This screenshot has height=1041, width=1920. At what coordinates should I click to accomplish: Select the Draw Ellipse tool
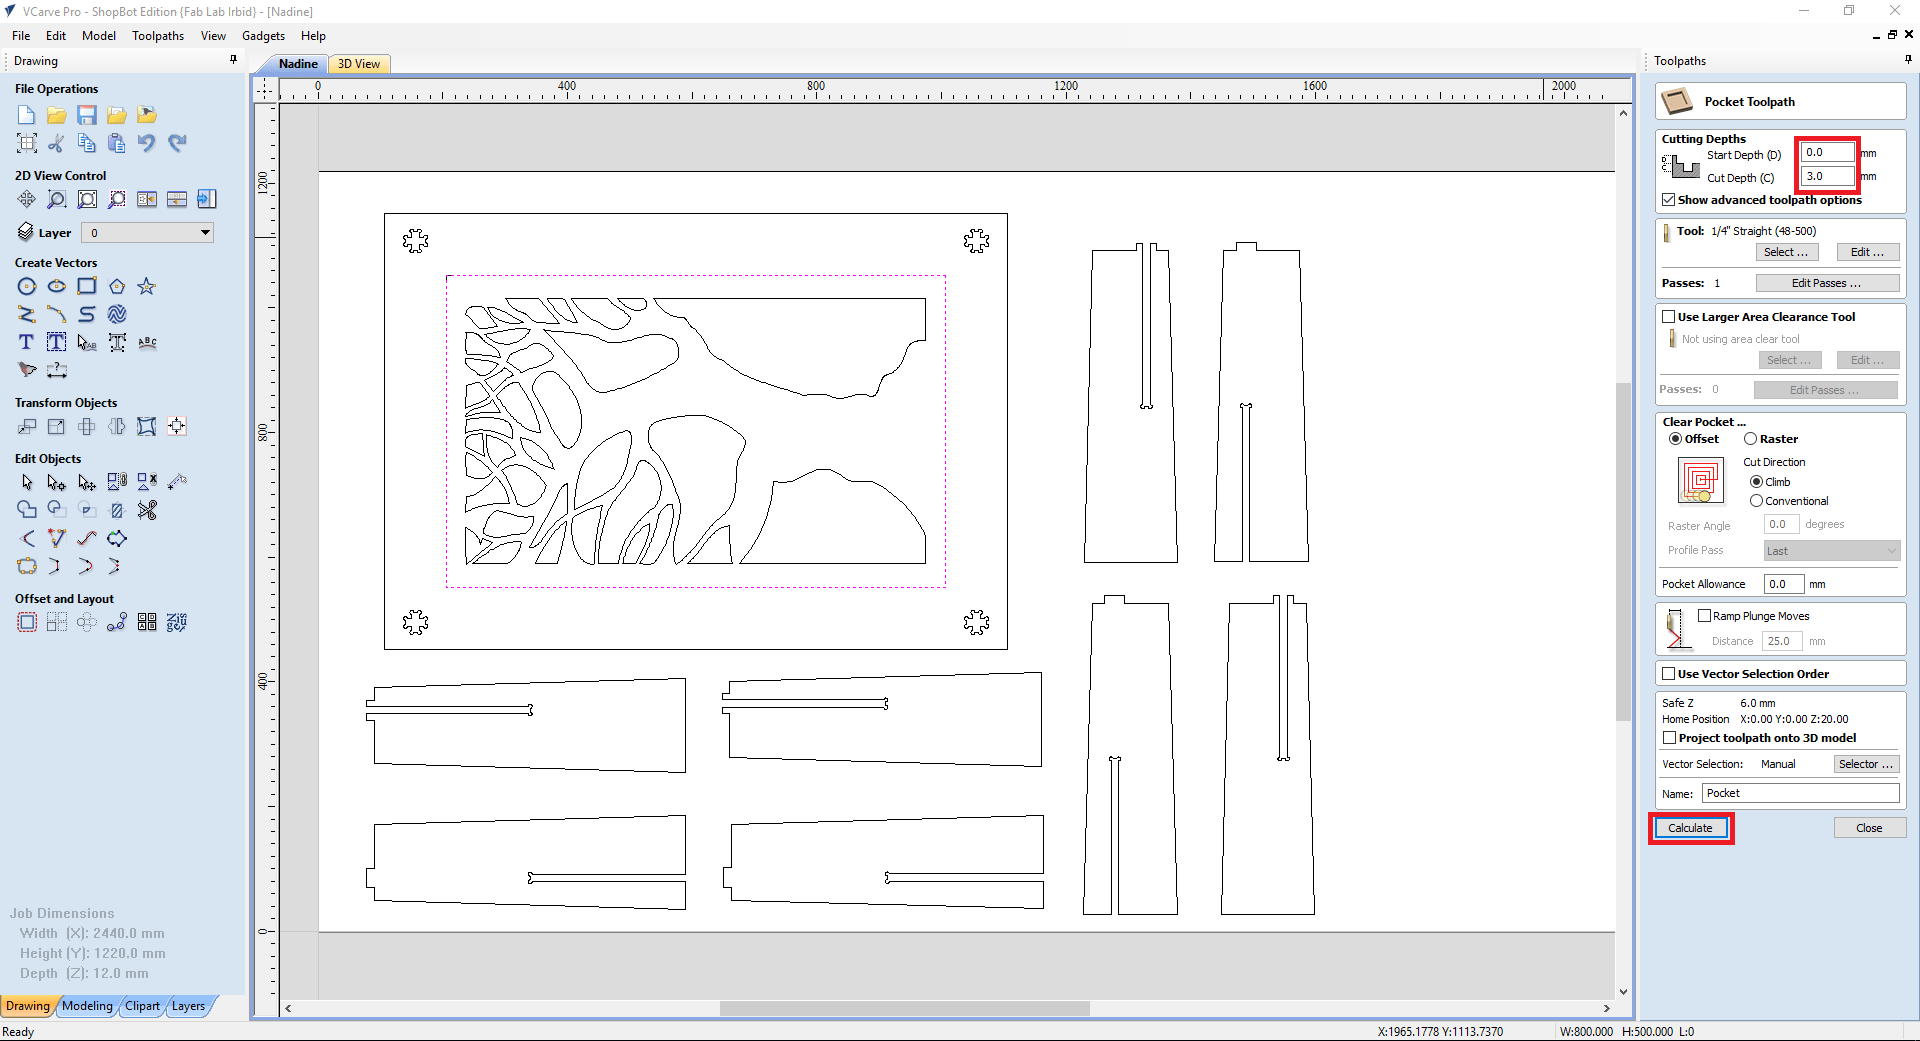click(57, 286)
